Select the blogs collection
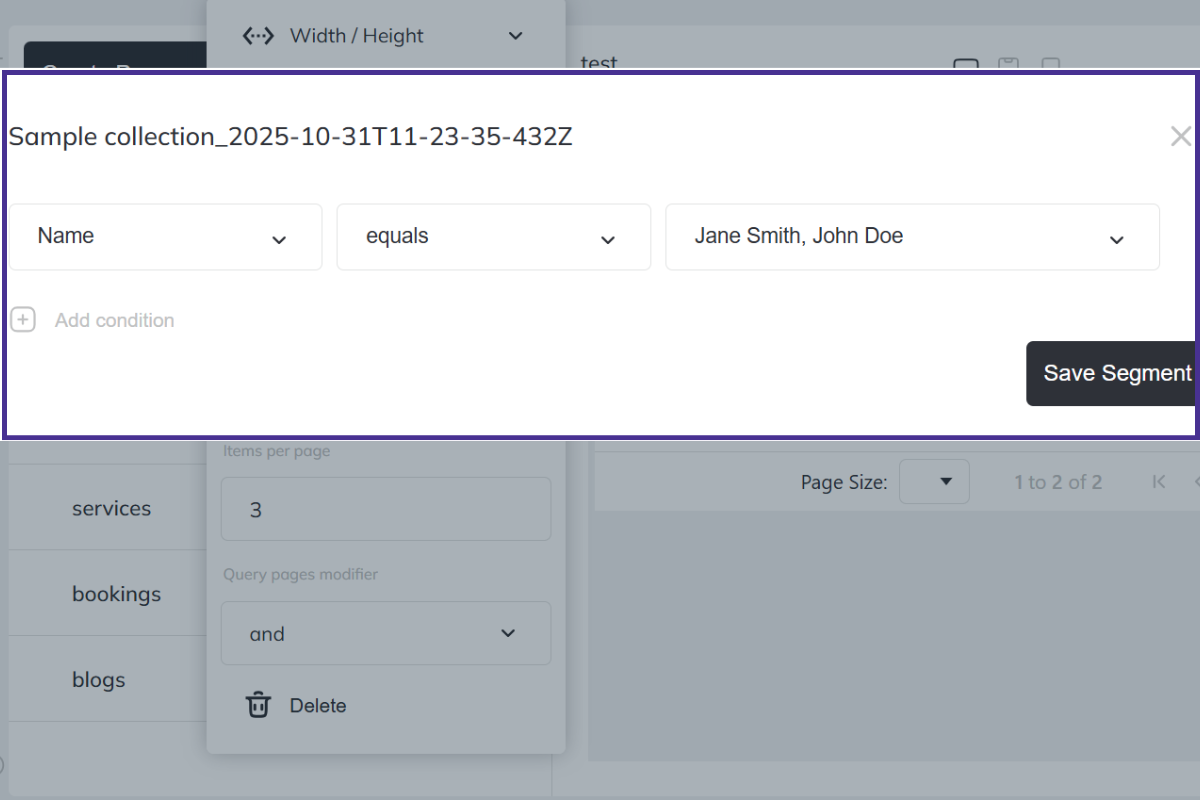Image resolution: width=1200 pixels, height=800 pixels. pyautogui.click(x=98, y=680)
